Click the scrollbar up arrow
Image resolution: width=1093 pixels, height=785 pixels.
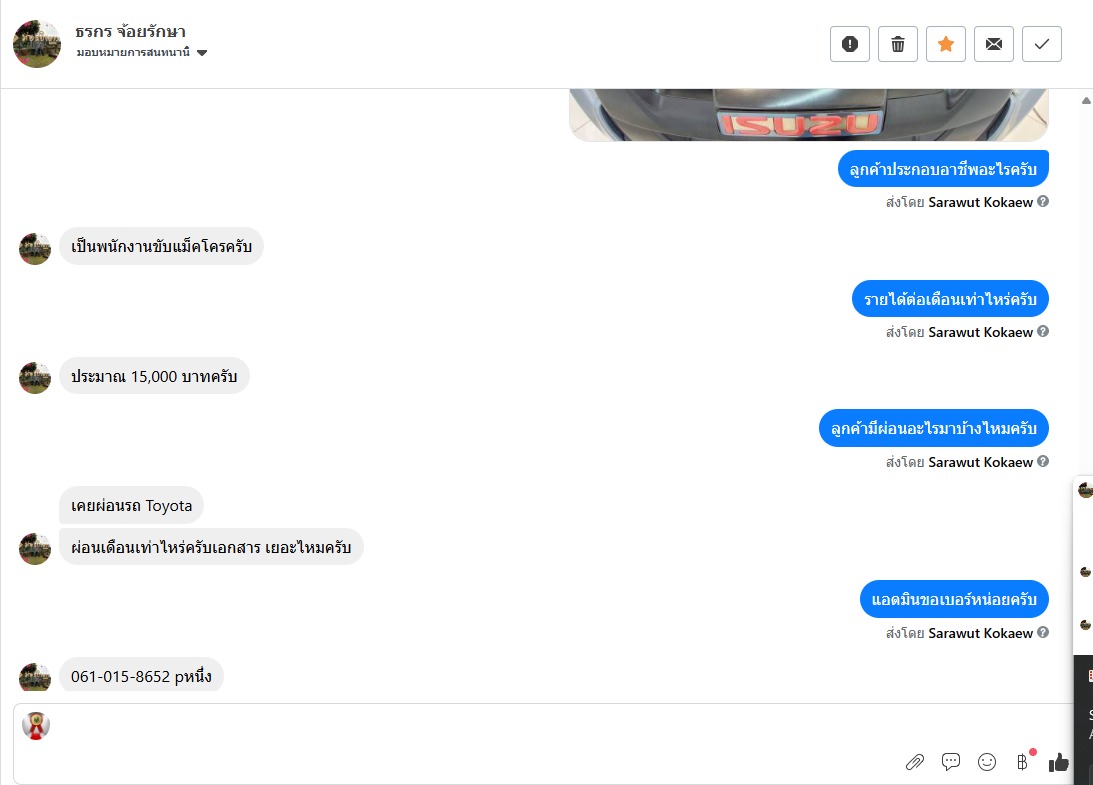[x=1086, y=100]
